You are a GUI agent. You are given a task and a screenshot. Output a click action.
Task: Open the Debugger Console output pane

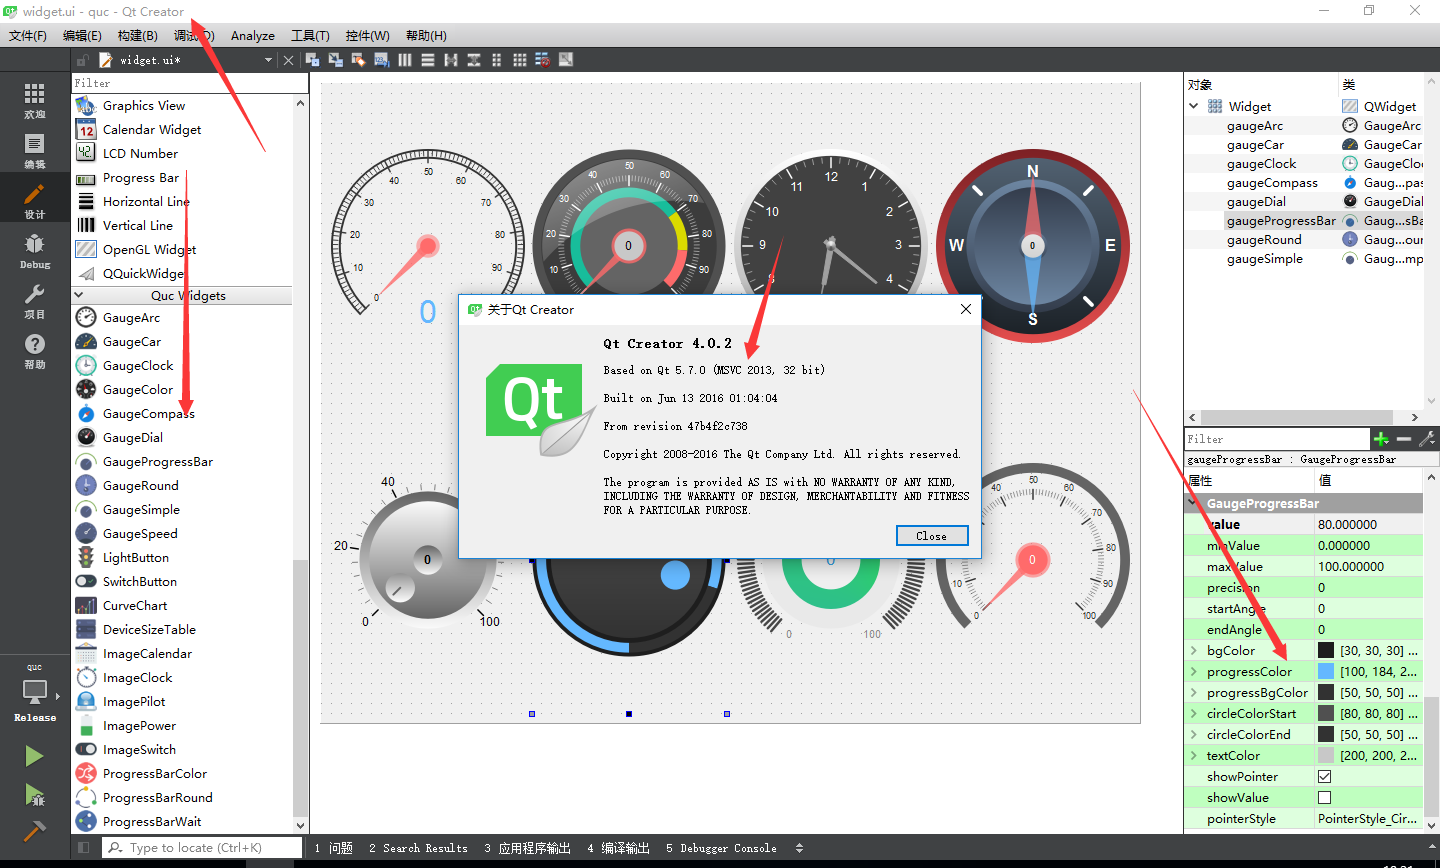(721, 848)
